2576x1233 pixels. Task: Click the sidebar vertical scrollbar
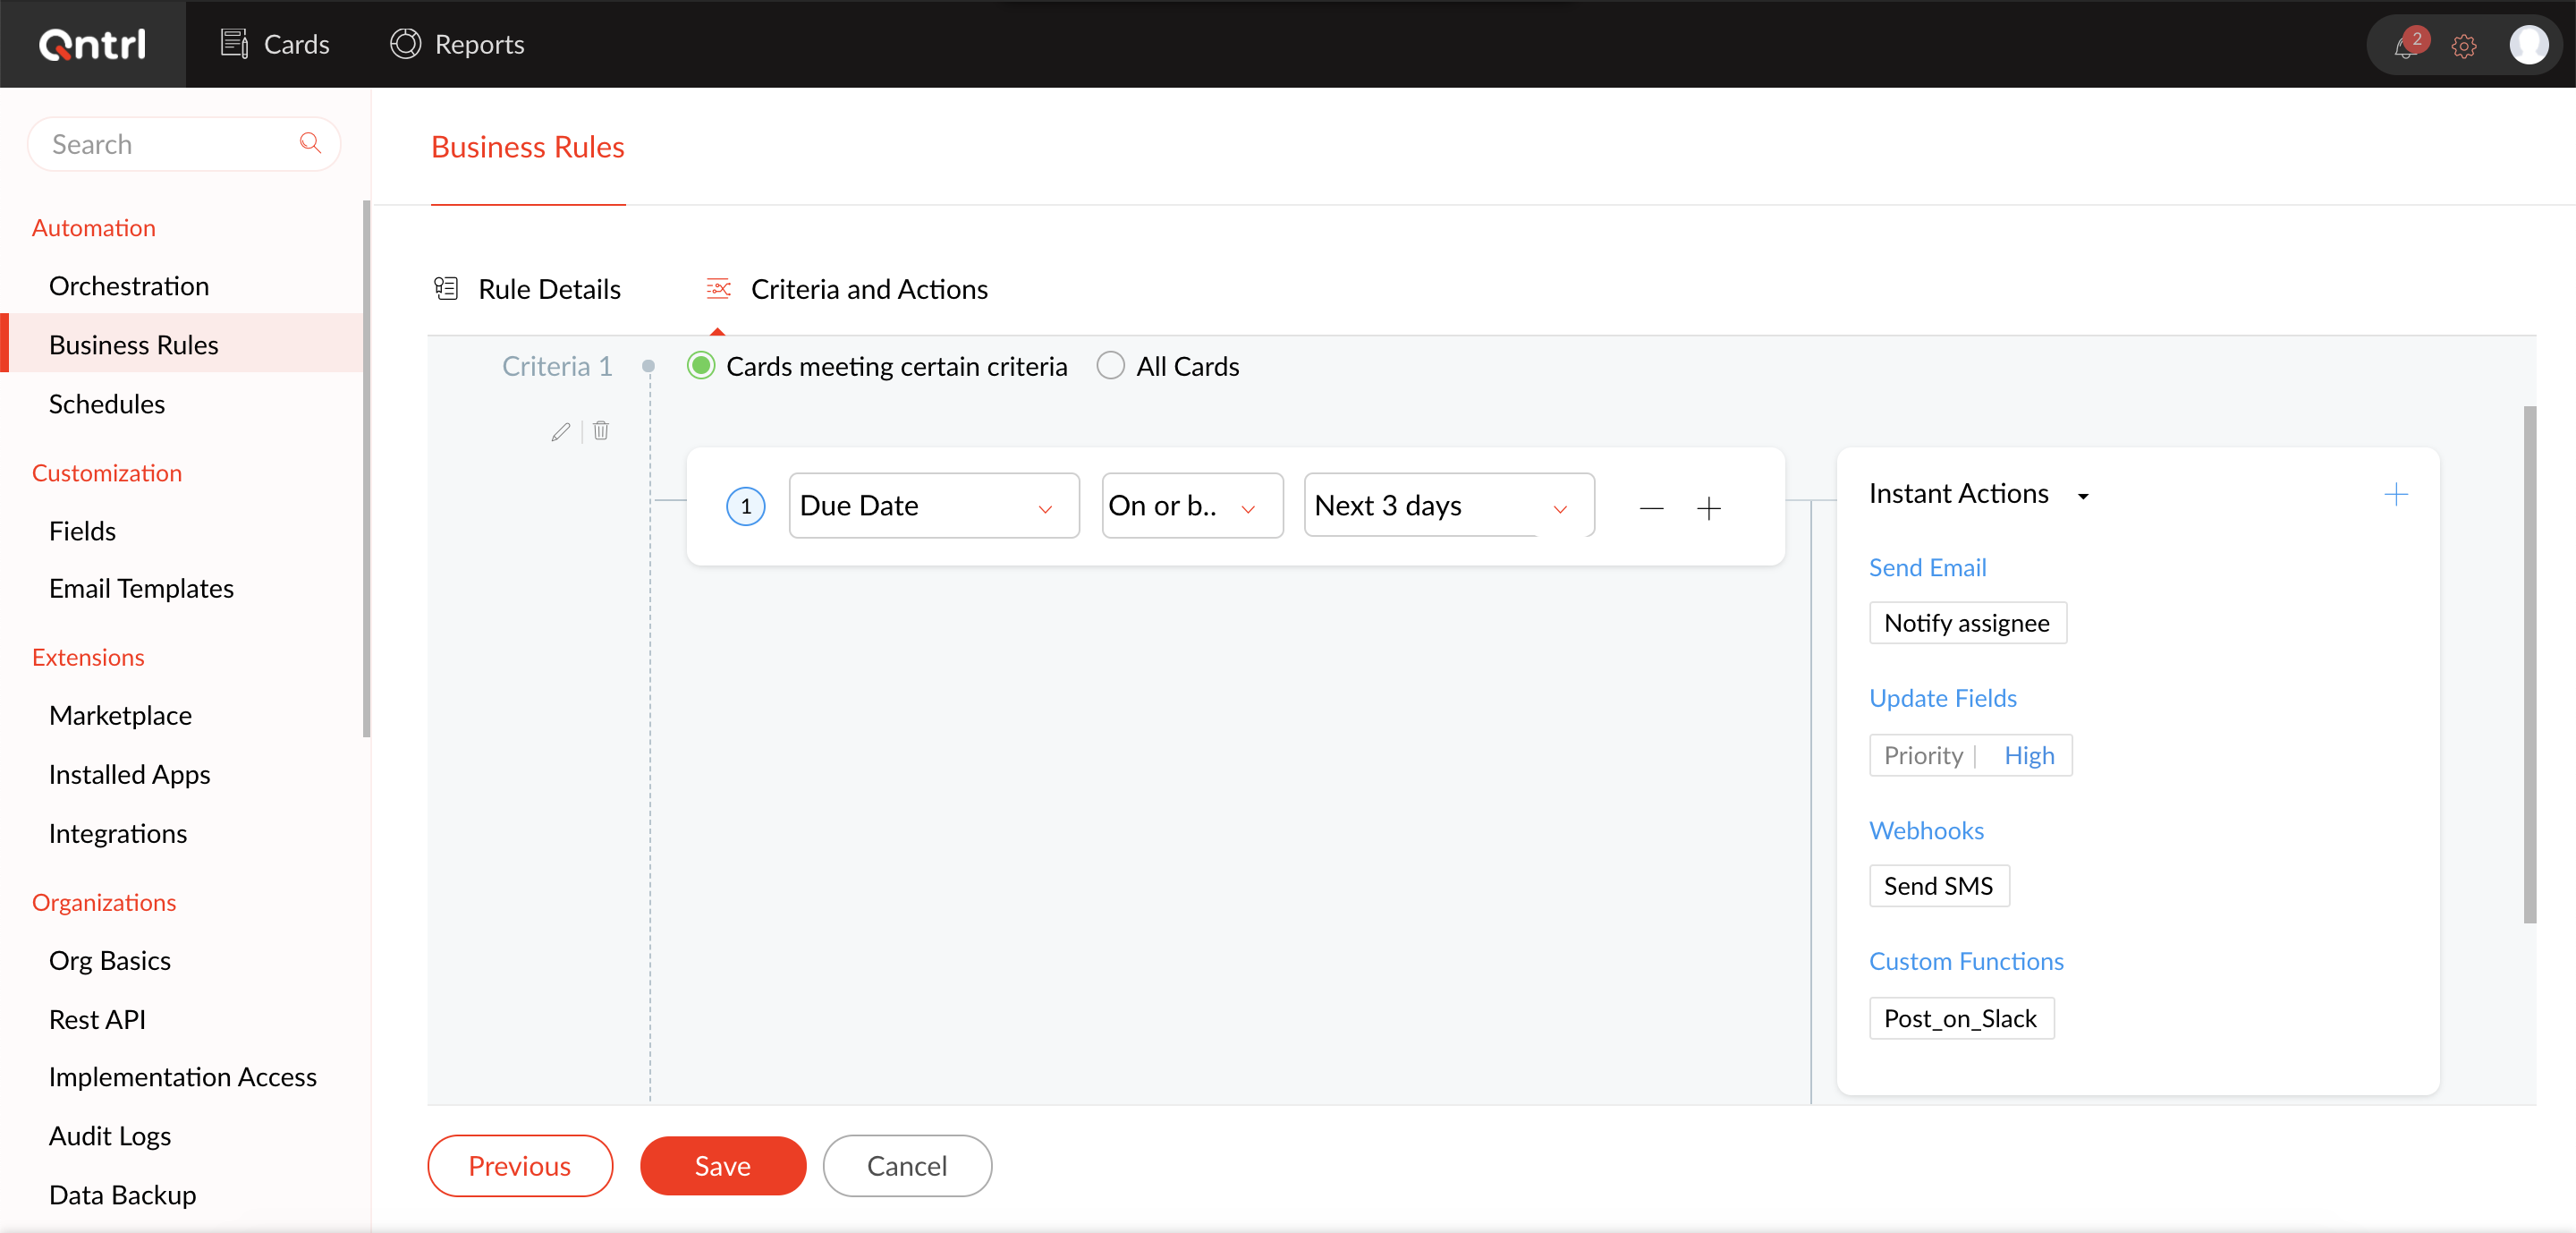(x=366, y=468)
